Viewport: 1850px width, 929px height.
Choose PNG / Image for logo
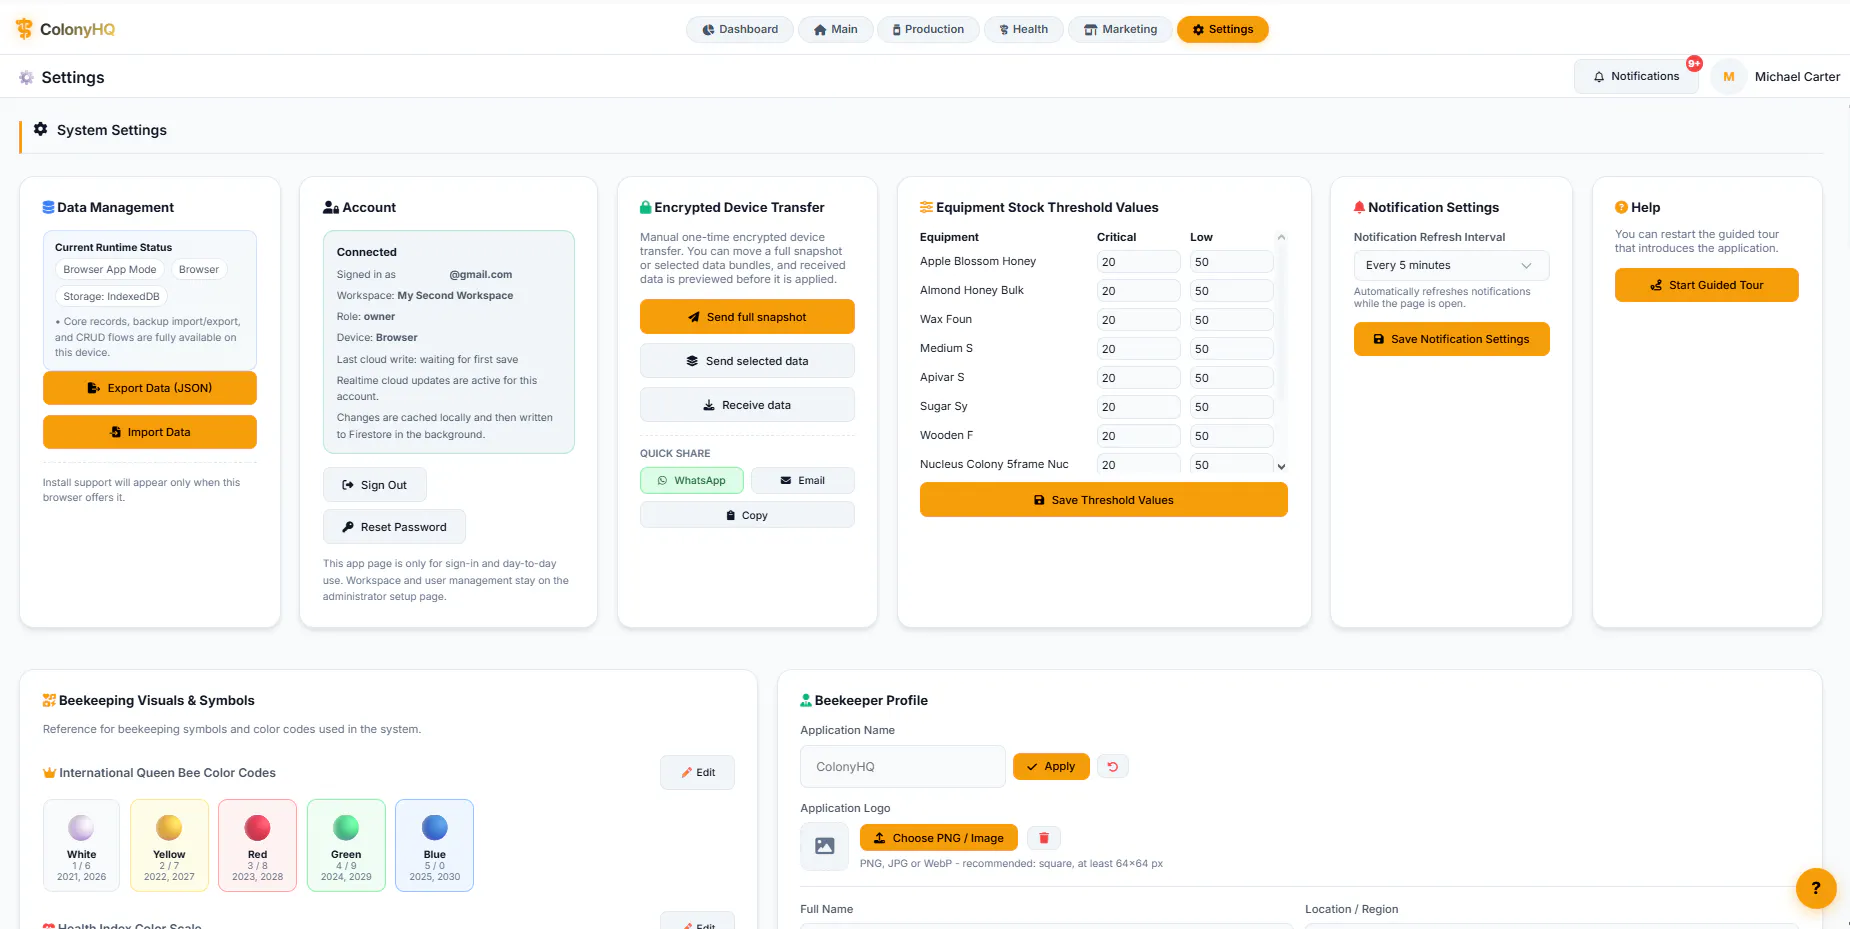pyautogui.click(x=938, y=838)
